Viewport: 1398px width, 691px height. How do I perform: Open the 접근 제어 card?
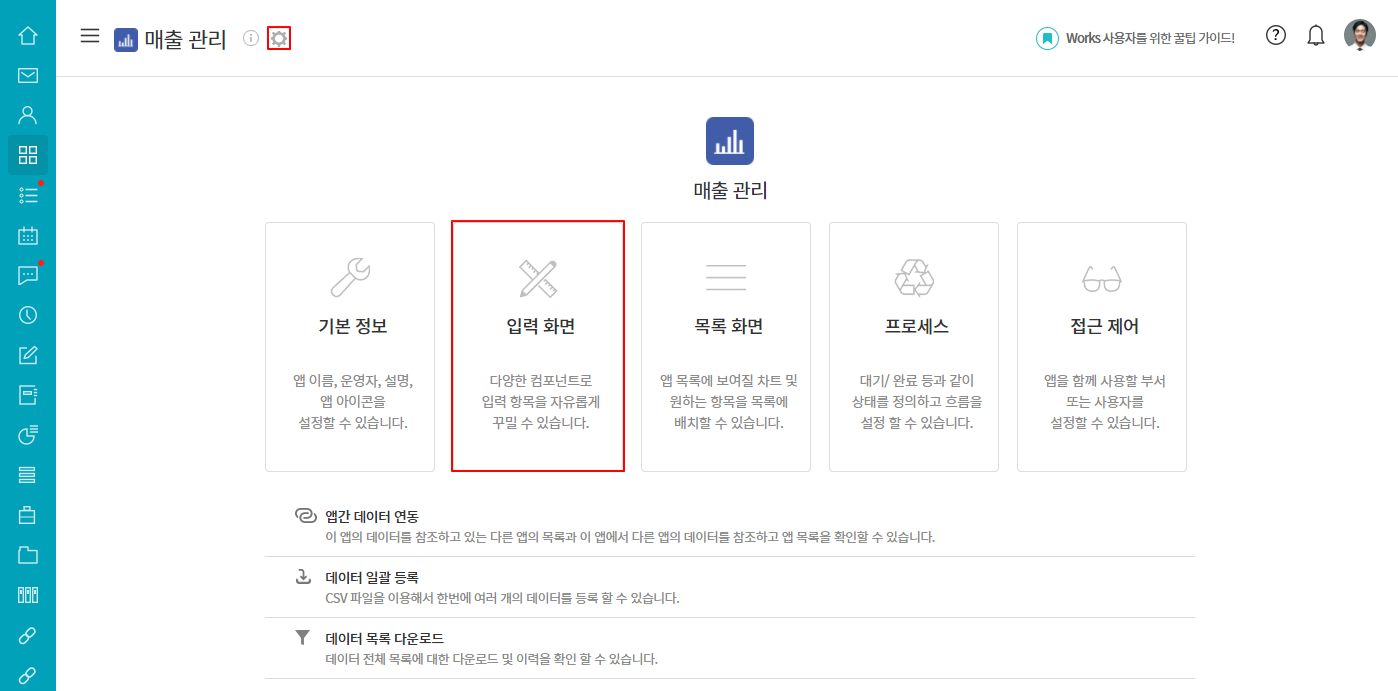pyautogui.click(x=1102, y=347)
